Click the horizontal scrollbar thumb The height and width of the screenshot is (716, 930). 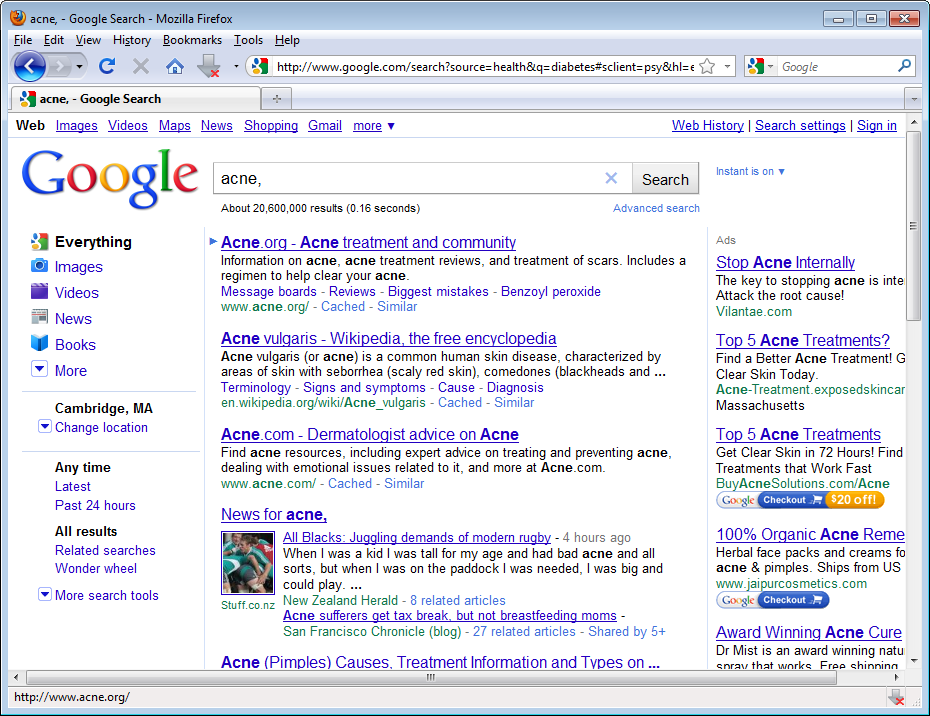(432, 677)
